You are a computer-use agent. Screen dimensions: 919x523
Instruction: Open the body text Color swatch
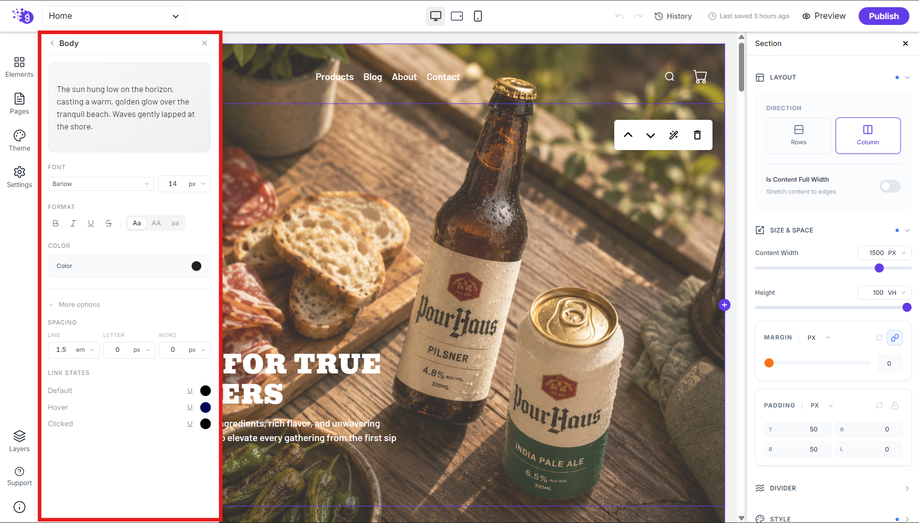[x=196, y=266]
